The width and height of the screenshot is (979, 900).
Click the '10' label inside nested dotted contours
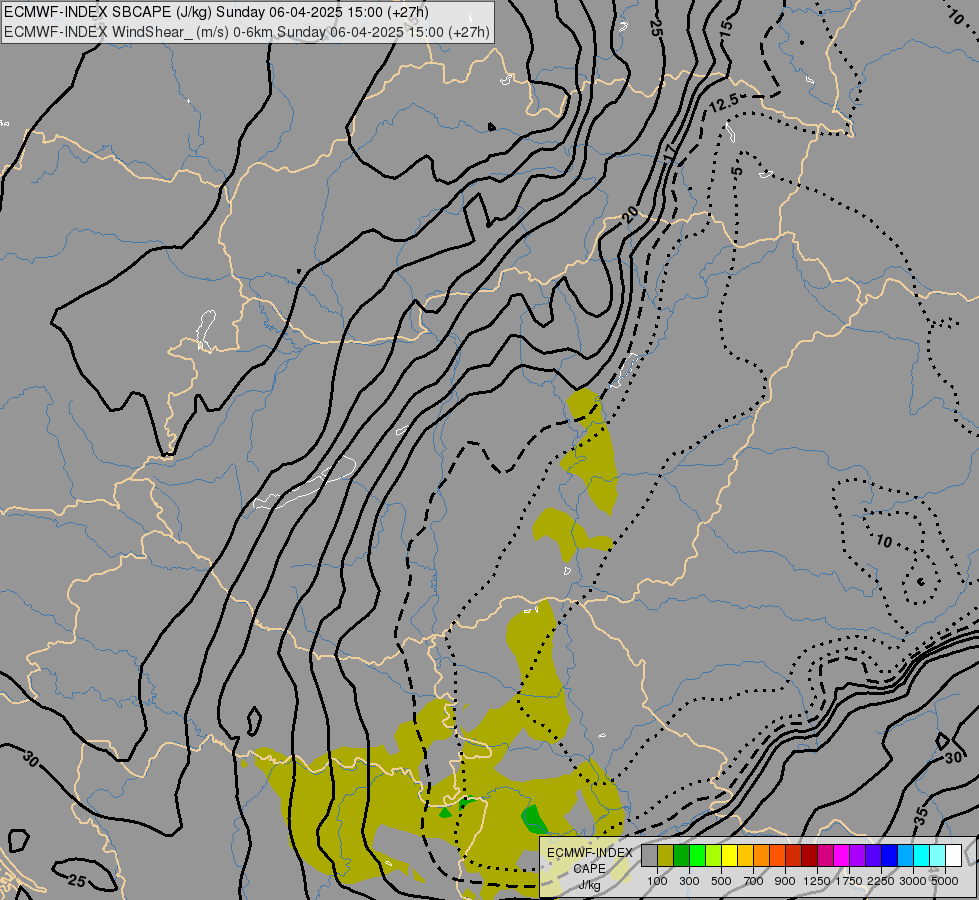click(x=884, y=541)
